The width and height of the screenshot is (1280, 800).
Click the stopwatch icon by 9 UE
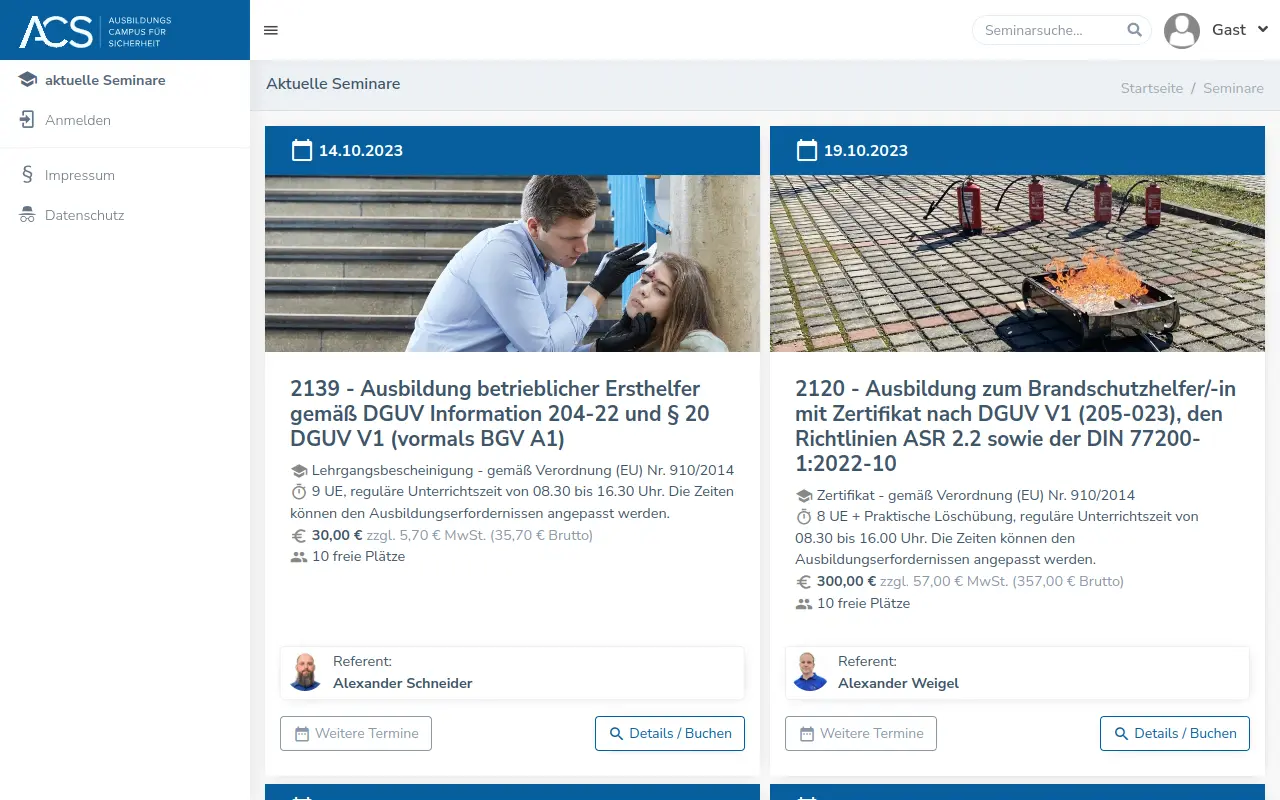pos(298,492)
